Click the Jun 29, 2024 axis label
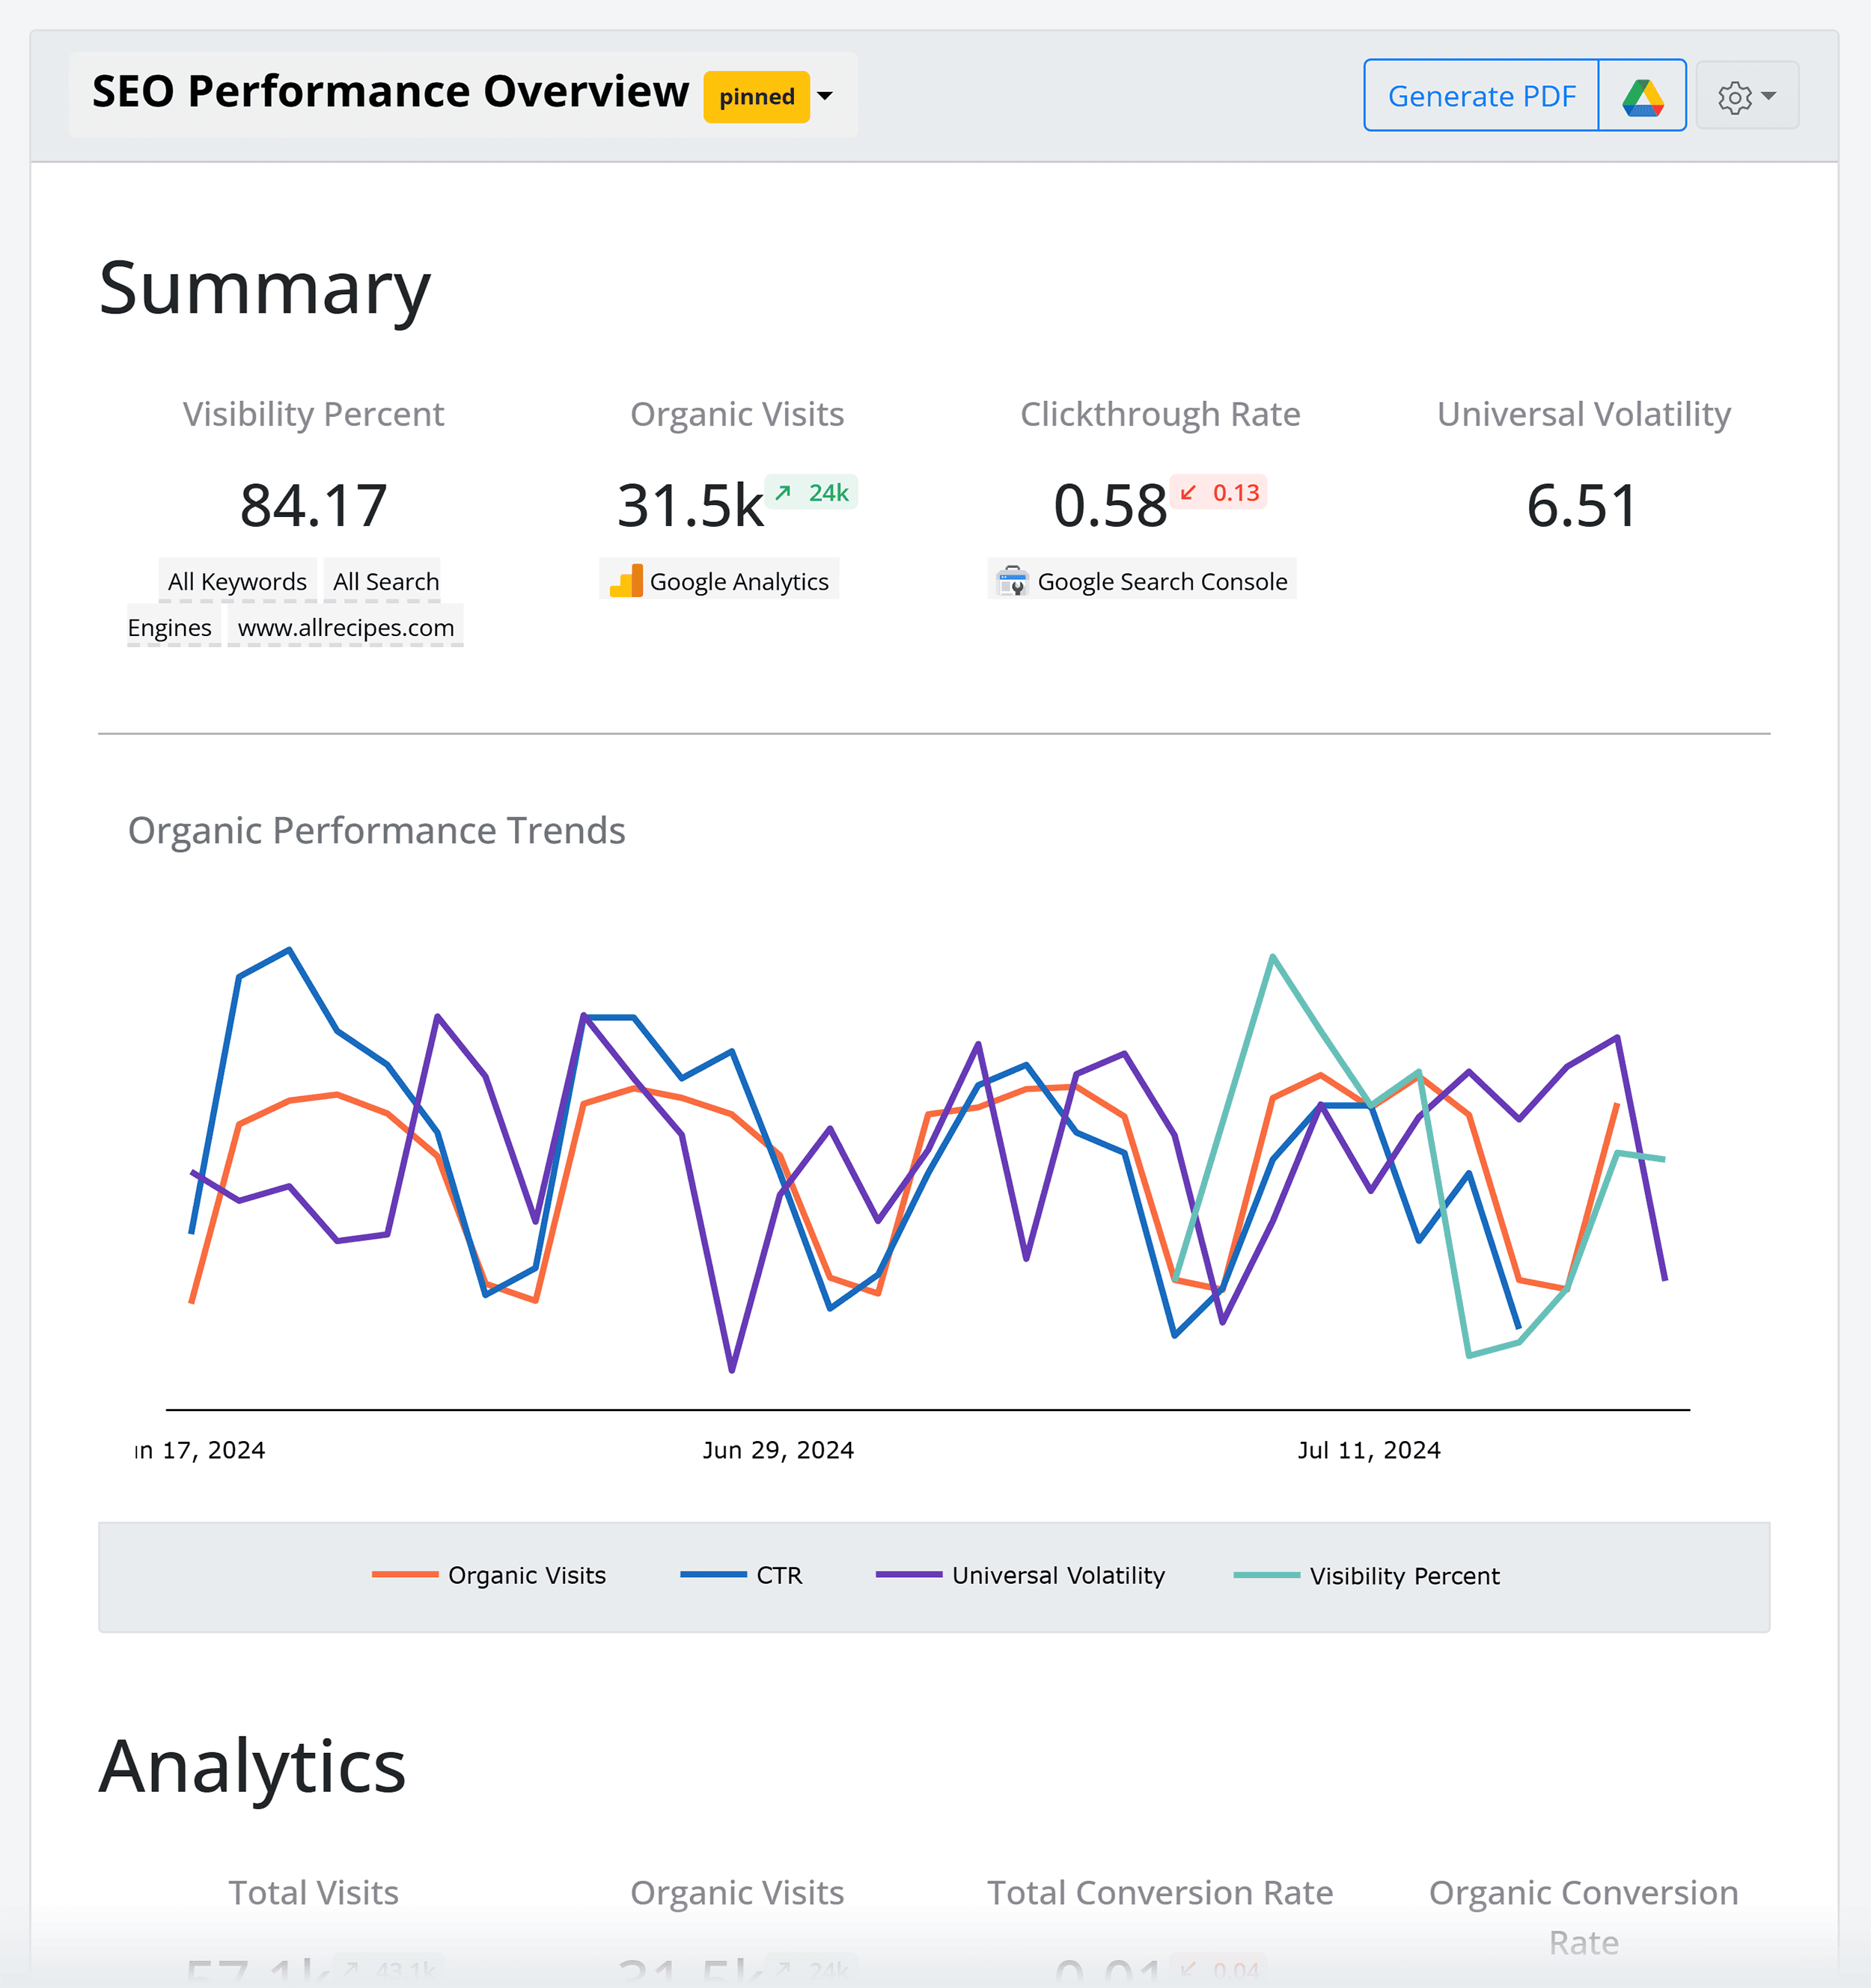This screenshot has height=1988, width=1871. point(778,1450)
